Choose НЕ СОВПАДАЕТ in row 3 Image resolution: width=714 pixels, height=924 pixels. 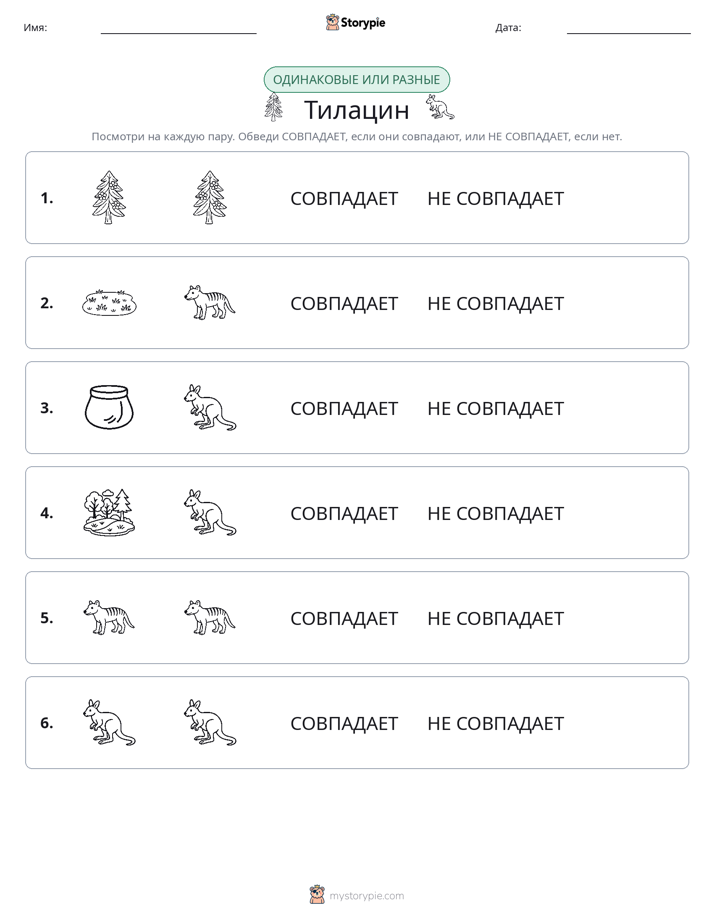click(x=495, y=408)
